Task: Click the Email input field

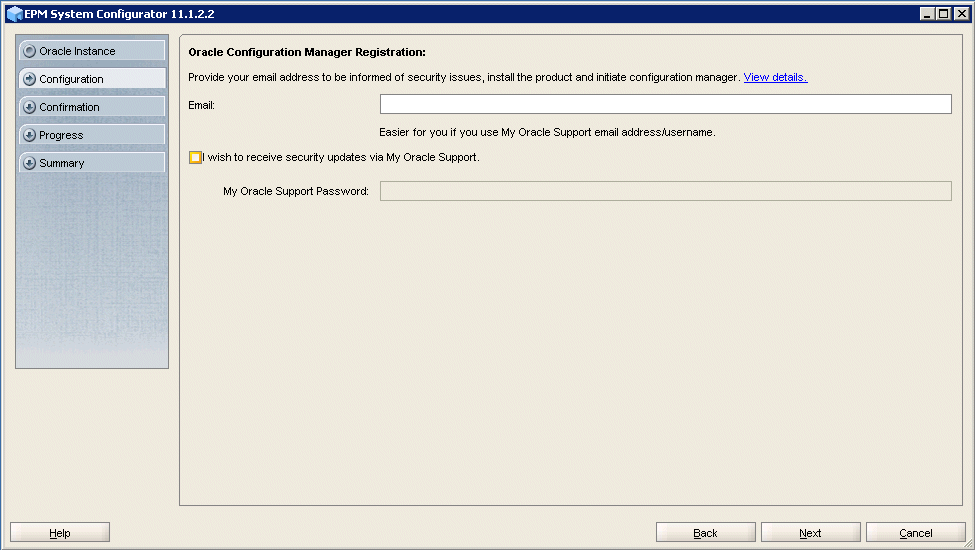Action: point(665,104)
